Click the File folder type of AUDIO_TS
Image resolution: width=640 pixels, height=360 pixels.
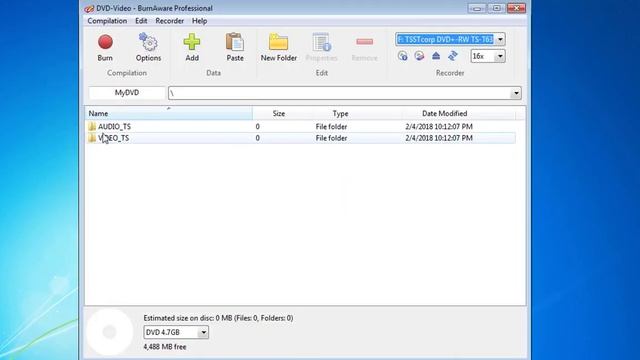[331, 127]
